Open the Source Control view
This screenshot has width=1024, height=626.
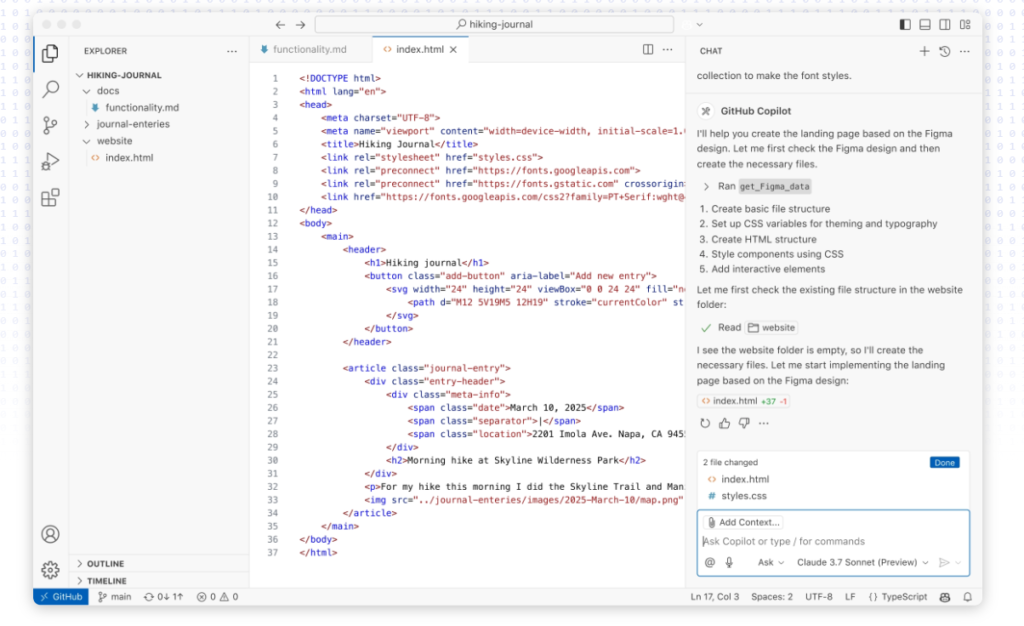tap(50, 125)
